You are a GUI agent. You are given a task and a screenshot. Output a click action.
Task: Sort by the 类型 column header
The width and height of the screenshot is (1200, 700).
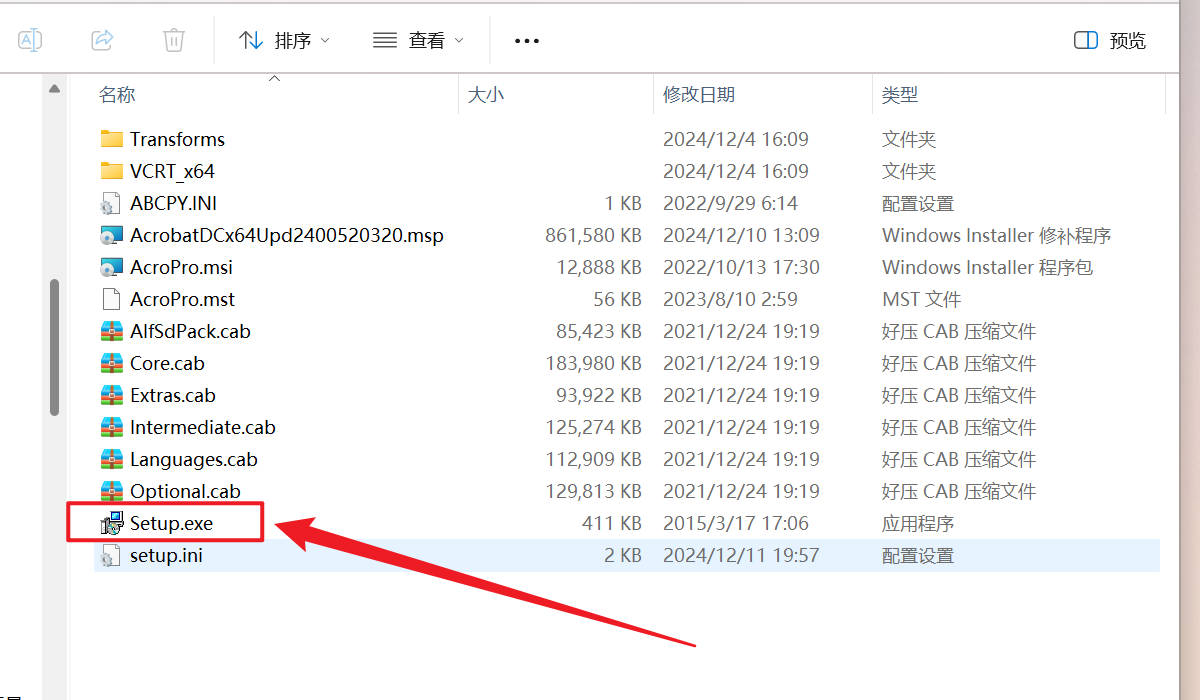pos(900,95)
